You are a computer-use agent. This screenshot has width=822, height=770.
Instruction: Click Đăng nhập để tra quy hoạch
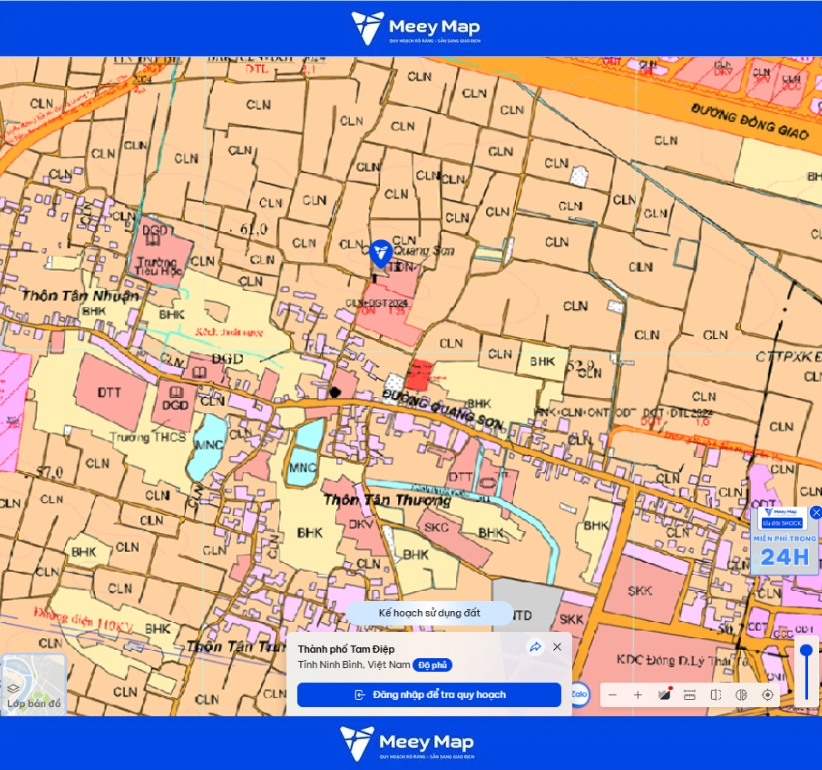pos(429,695)
